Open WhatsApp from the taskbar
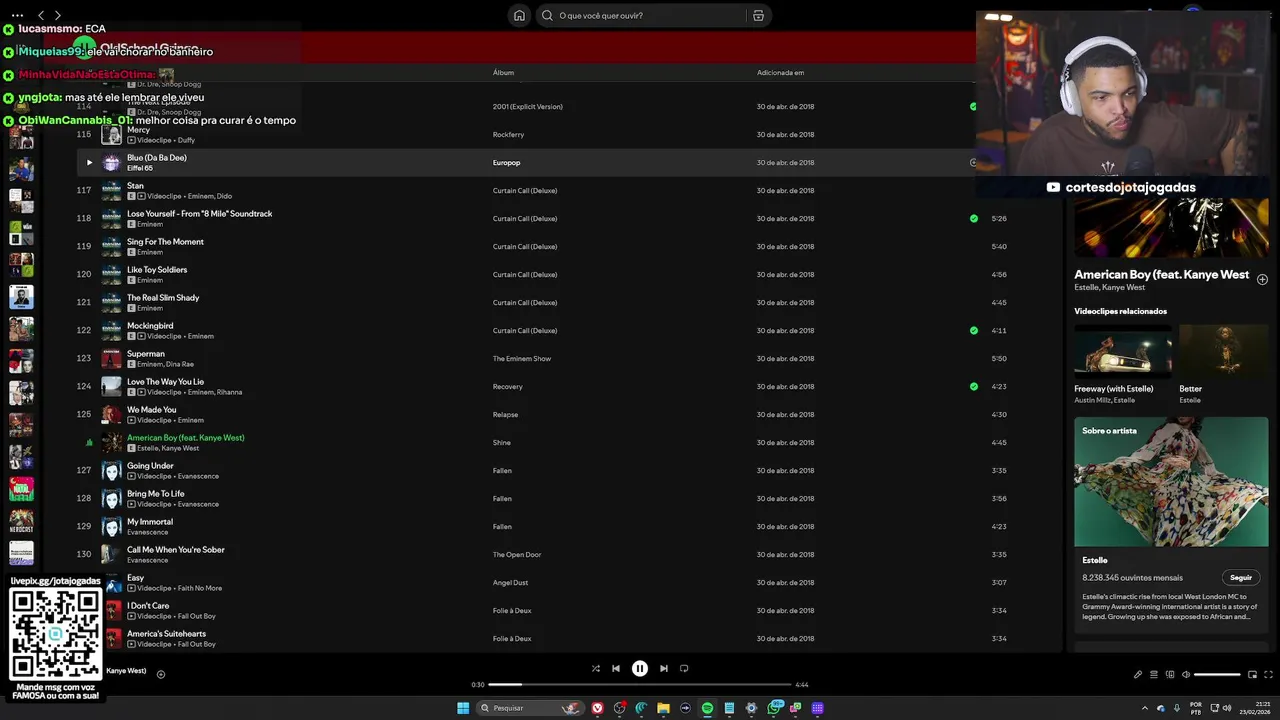 pos(775,708)
